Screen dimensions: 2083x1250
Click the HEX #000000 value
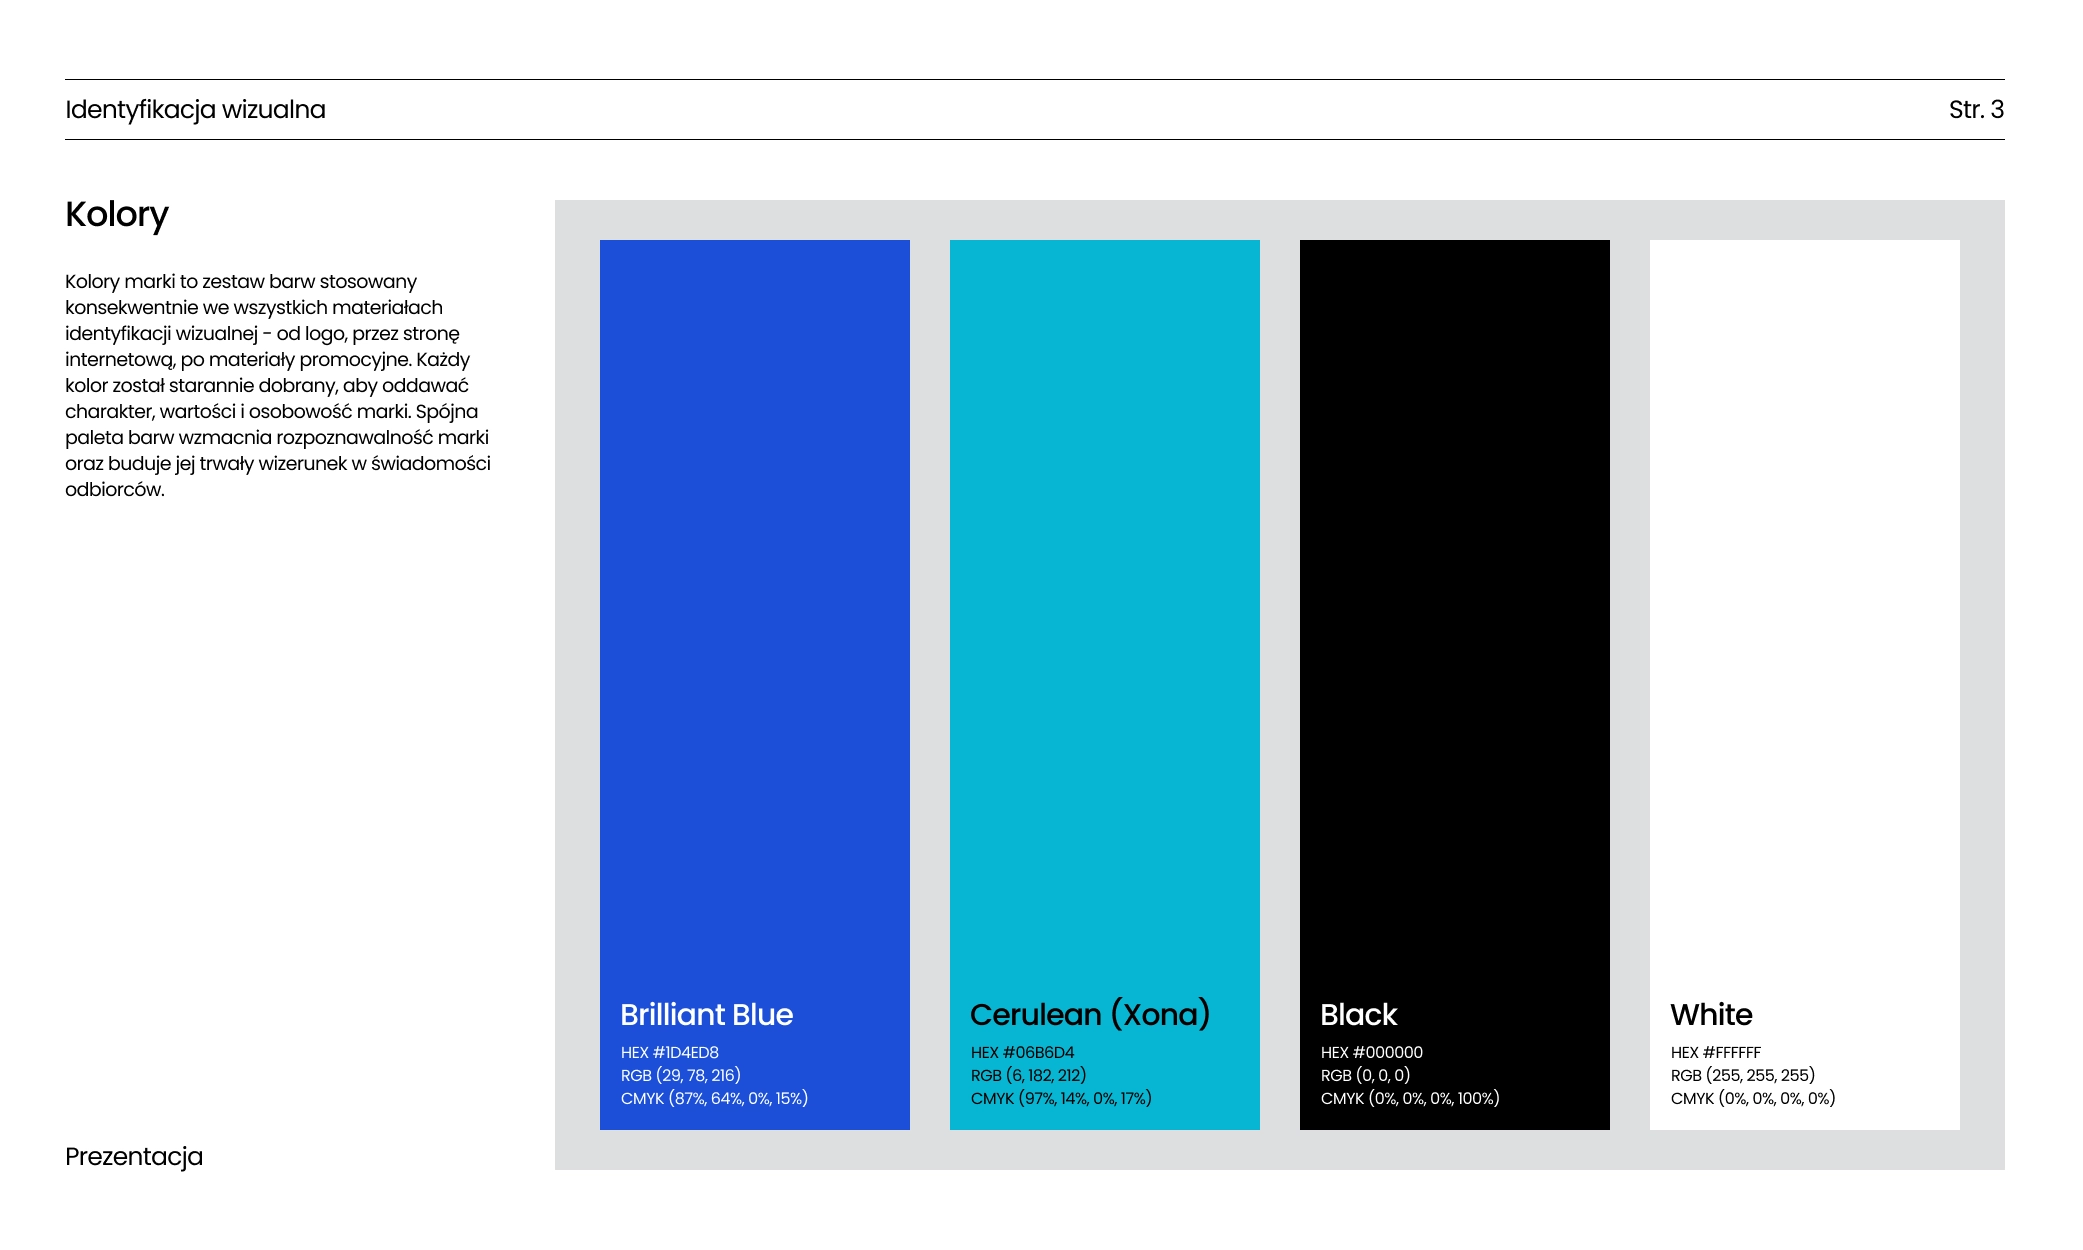[1371, 1052]
